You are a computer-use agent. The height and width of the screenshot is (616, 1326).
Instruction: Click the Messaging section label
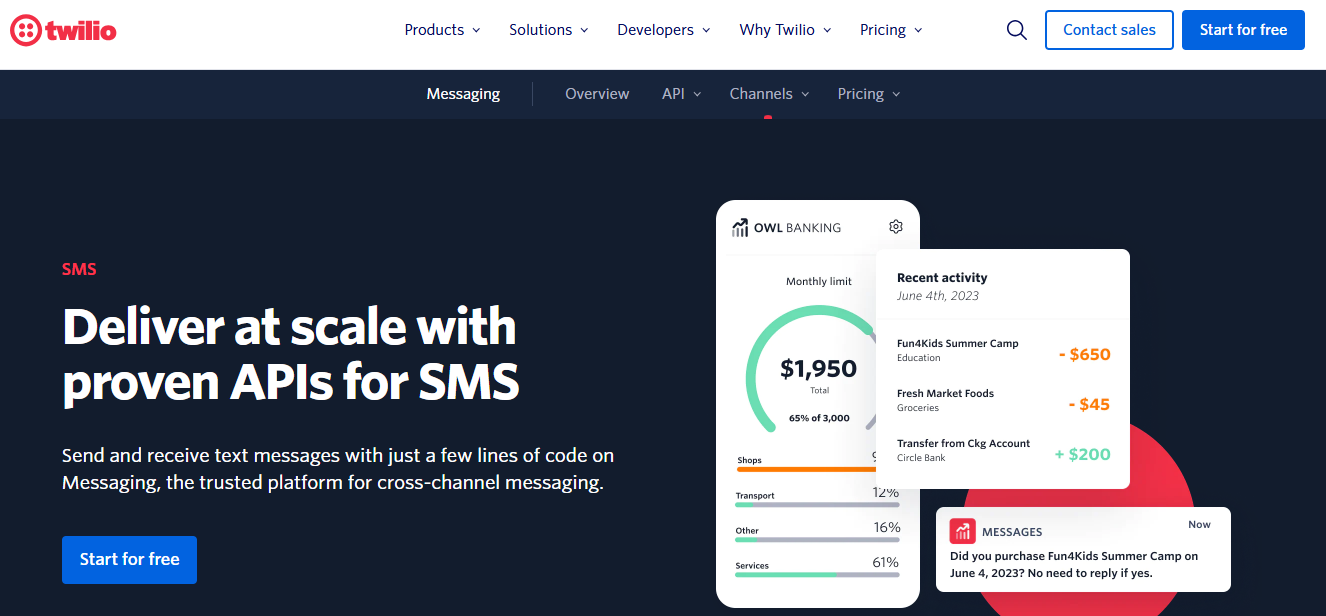[463, 94]
